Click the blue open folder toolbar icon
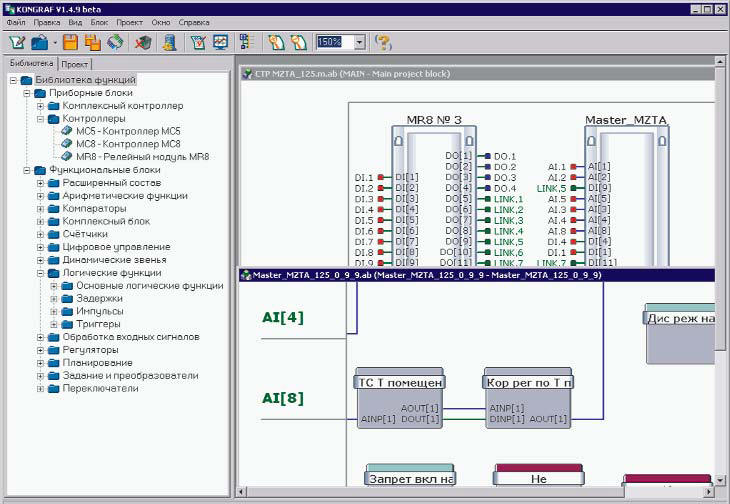730x504 pixels. coord(40,43)
